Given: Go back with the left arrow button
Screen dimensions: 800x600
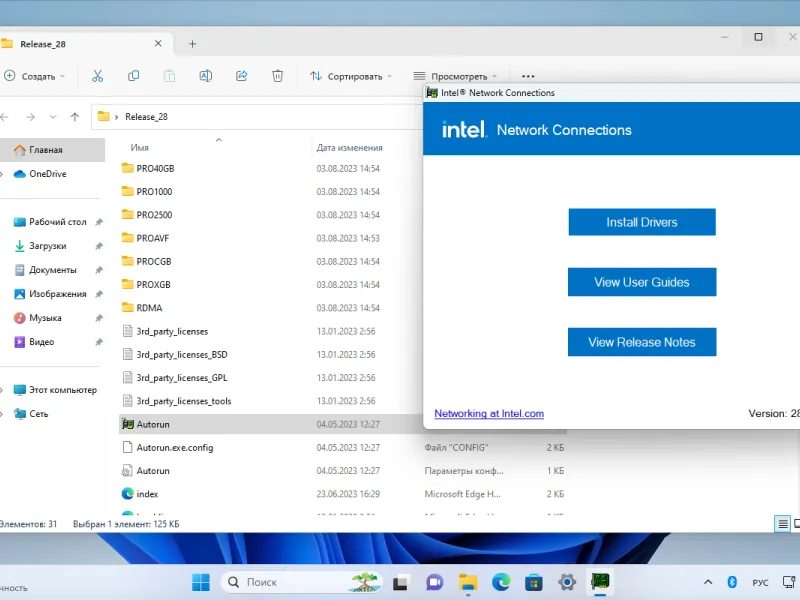Looking at the screenshot, I should (x=5, y=117).
